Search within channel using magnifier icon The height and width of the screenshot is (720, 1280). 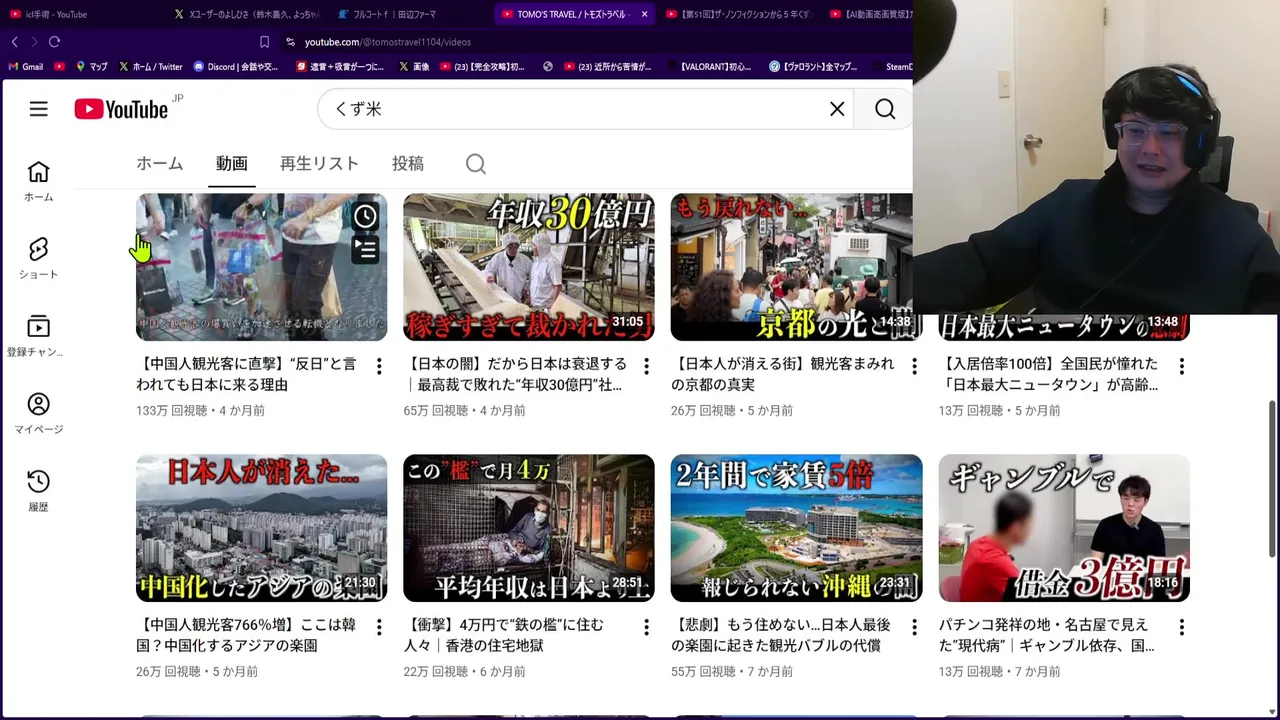coord(476,164)
